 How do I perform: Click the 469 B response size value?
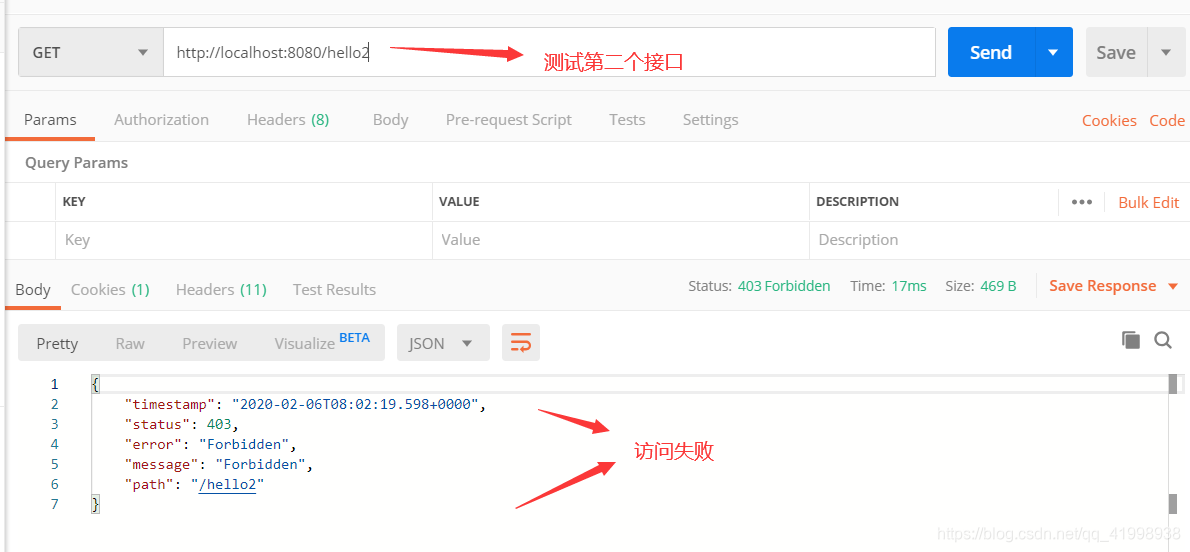998,286
